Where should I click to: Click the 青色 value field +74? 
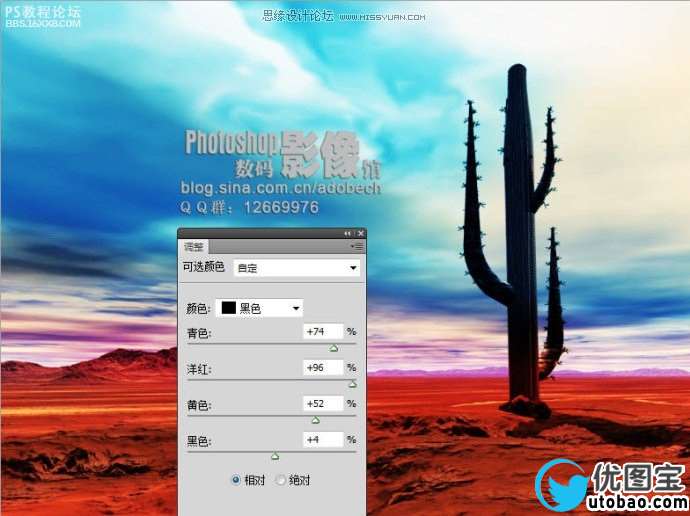323,331
